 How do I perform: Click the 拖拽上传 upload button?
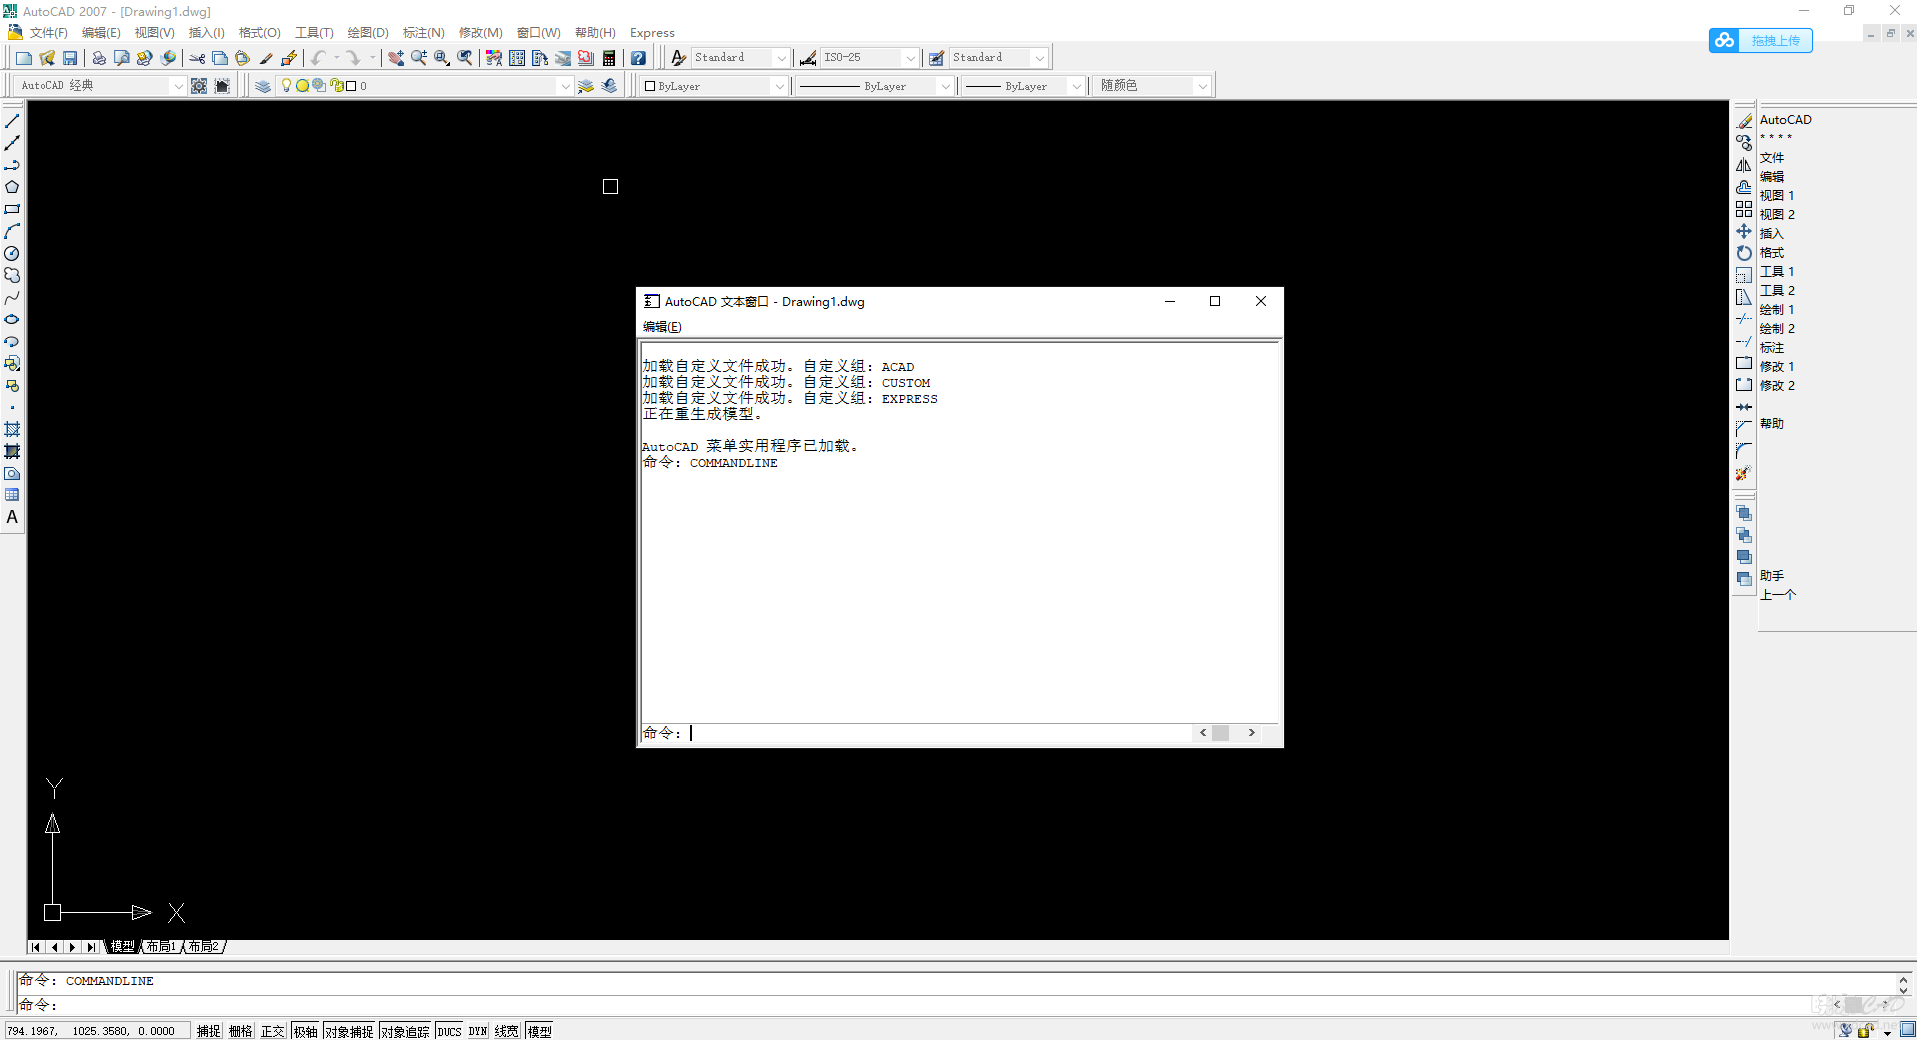(1761, 40)
